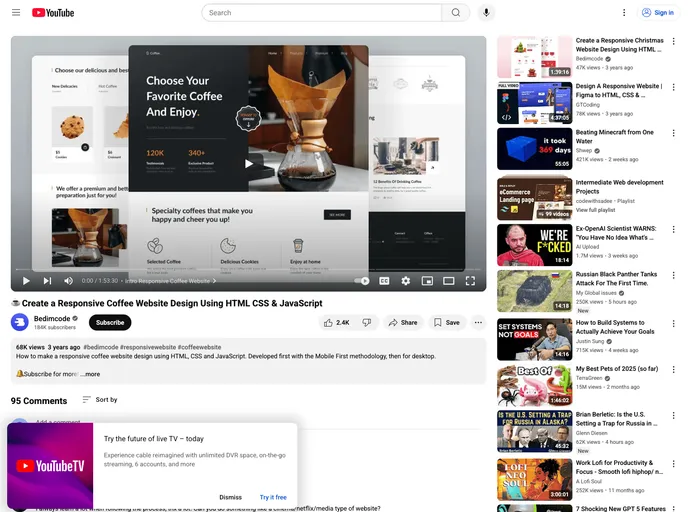Share the video
Viewport: 688px width, 512px height.
click(403, 322)
